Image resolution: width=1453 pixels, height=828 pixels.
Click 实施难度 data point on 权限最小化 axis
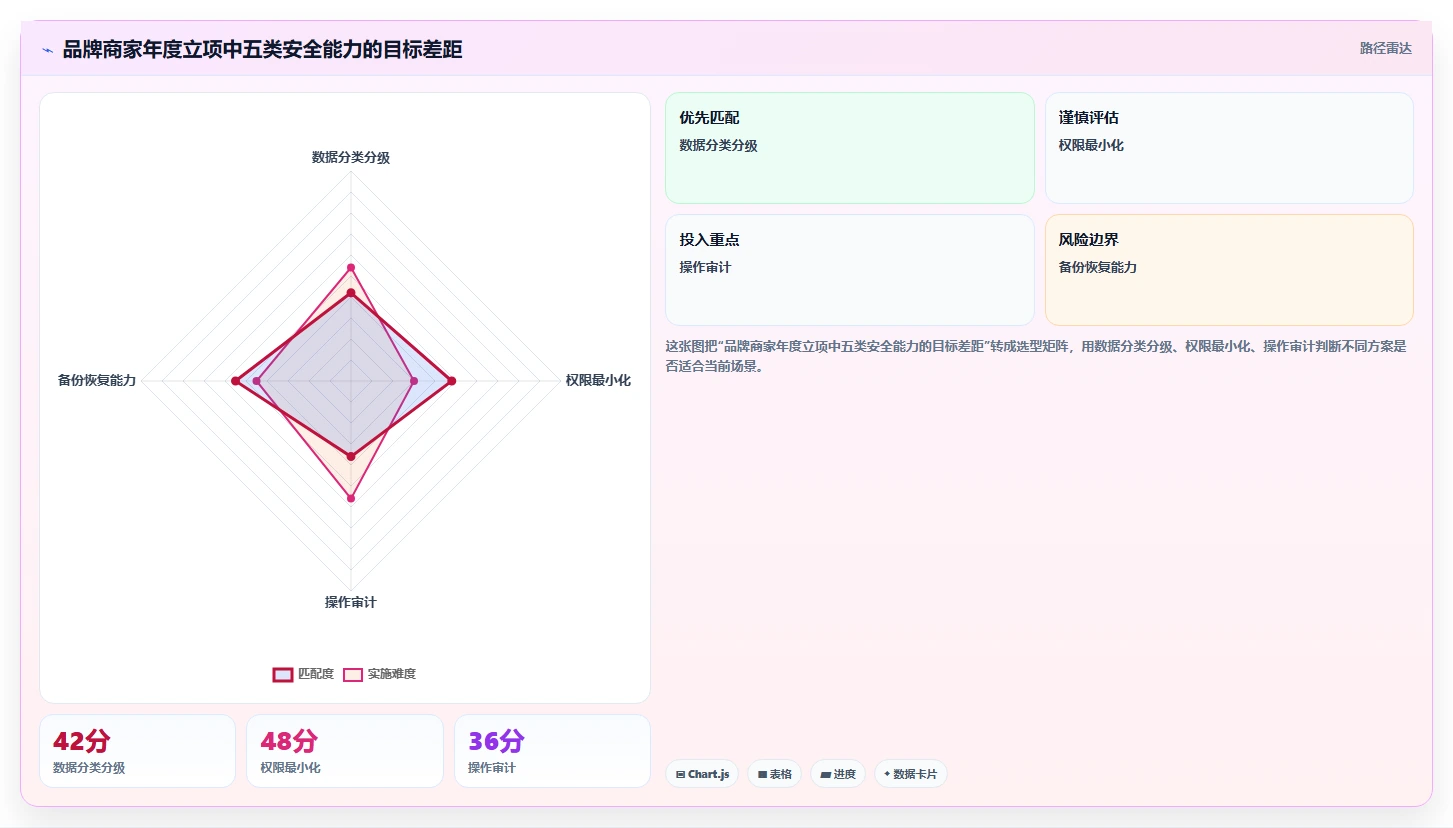[413, 381]
